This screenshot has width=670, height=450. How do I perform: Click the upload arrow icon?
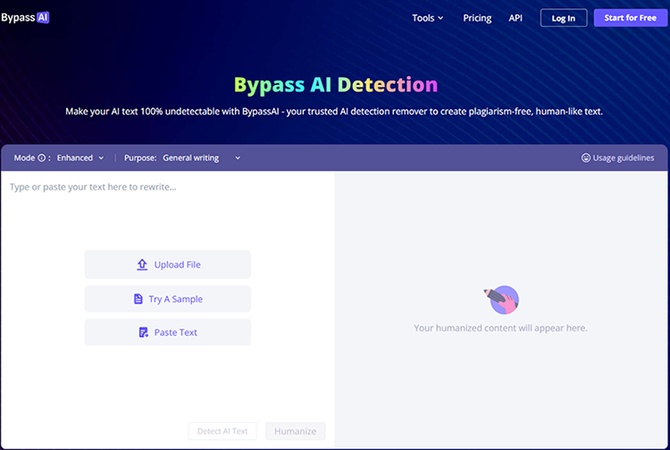click(x=142, y=265)
